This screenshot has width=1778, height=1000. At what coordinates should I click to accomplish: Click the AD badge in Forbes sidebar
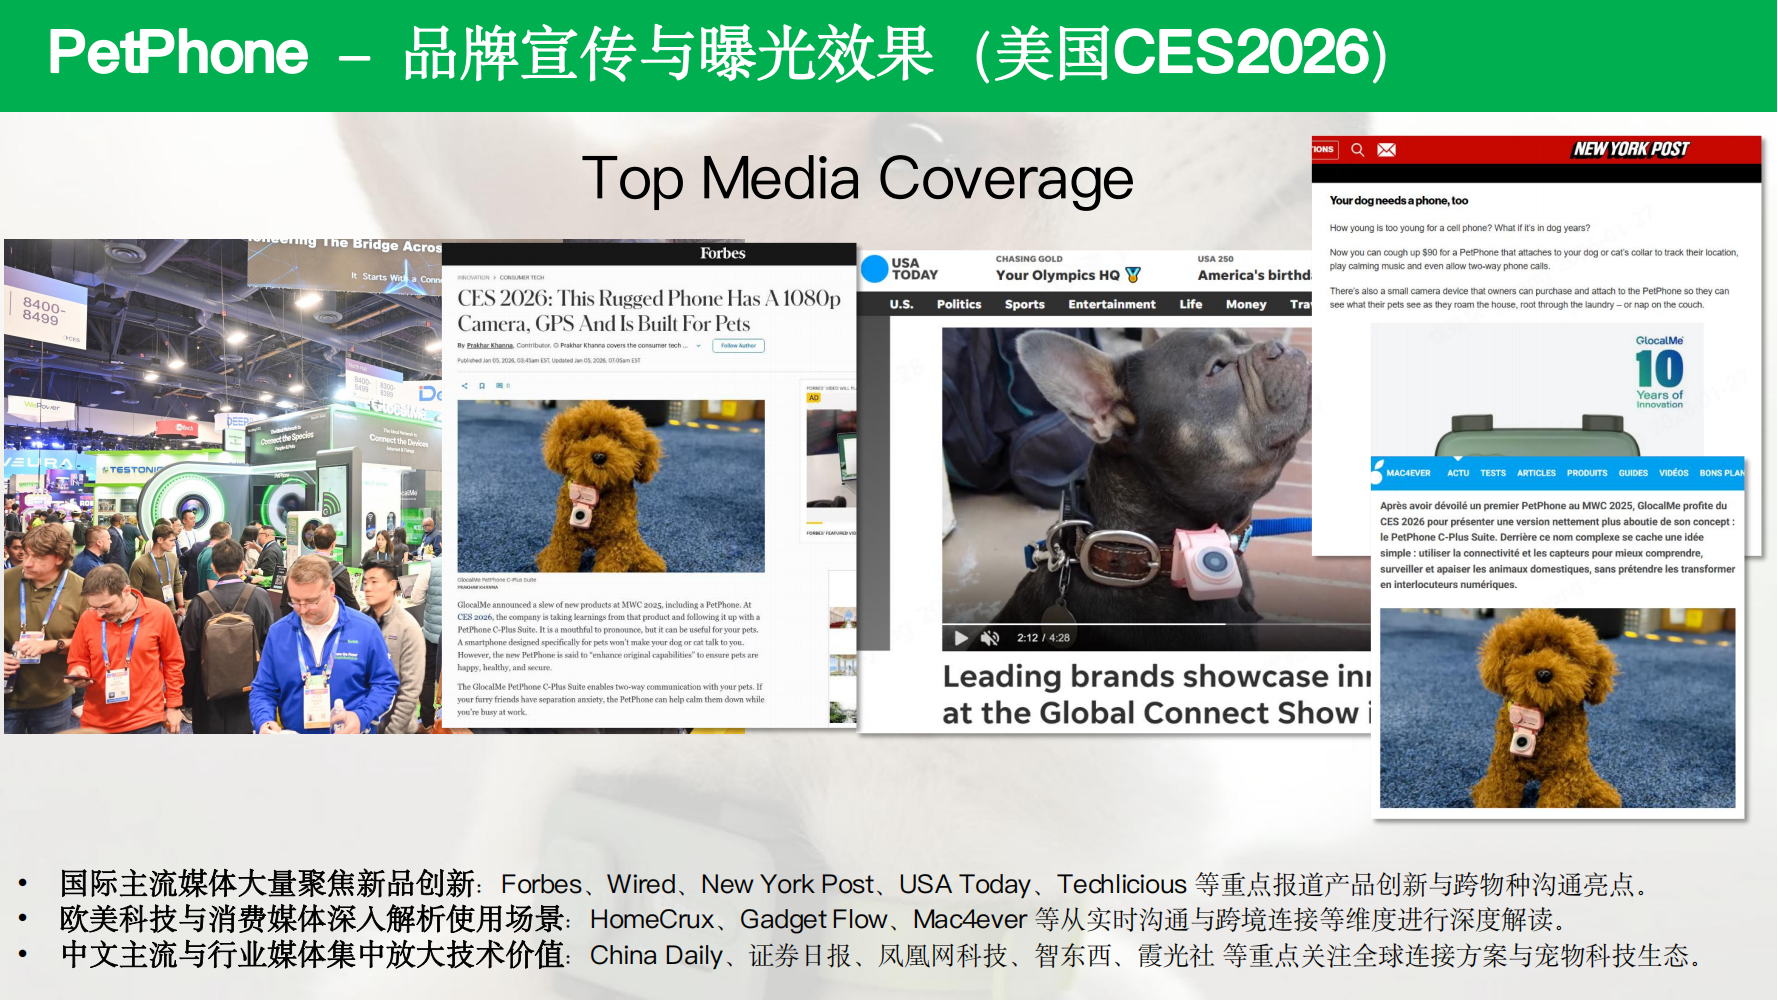[813, 398]
